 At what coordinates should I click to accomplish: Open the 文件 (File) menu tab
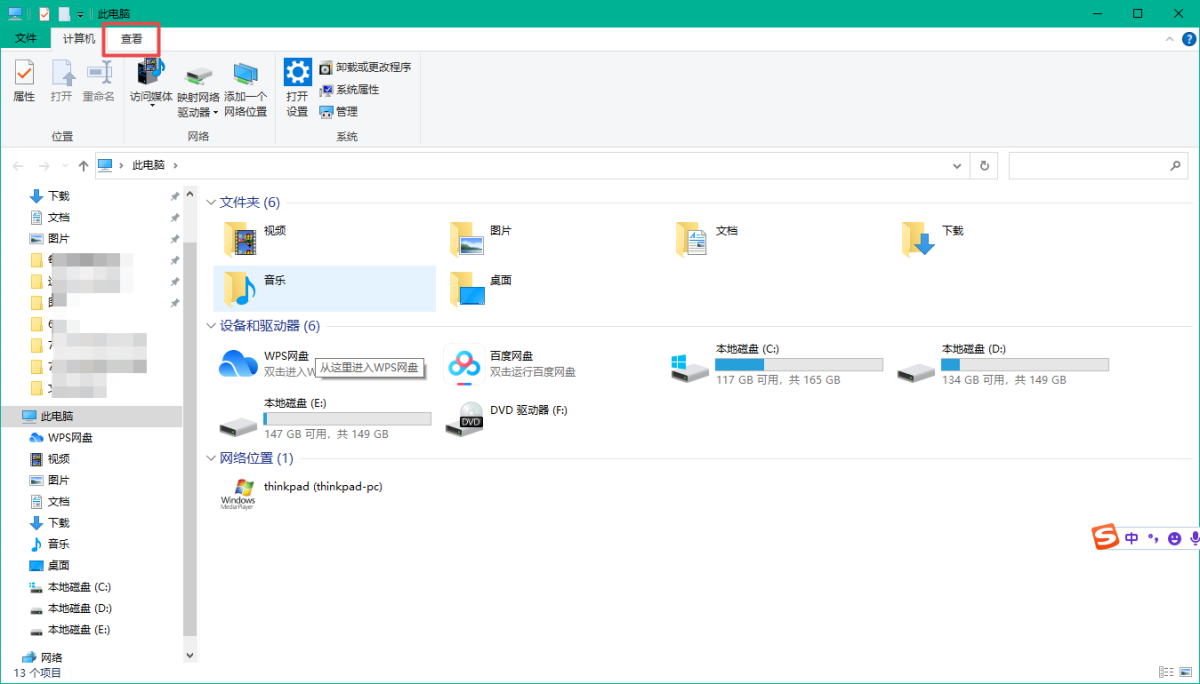click(26, 39)
